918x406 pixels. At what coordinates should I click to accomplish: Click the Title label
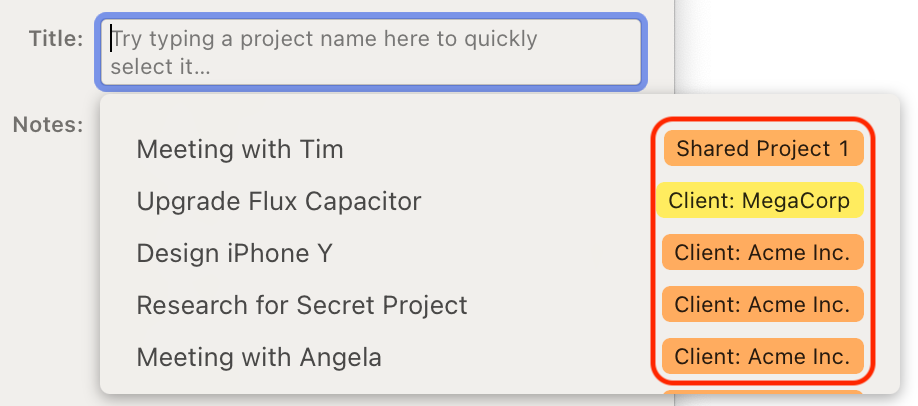pos(56,39)
